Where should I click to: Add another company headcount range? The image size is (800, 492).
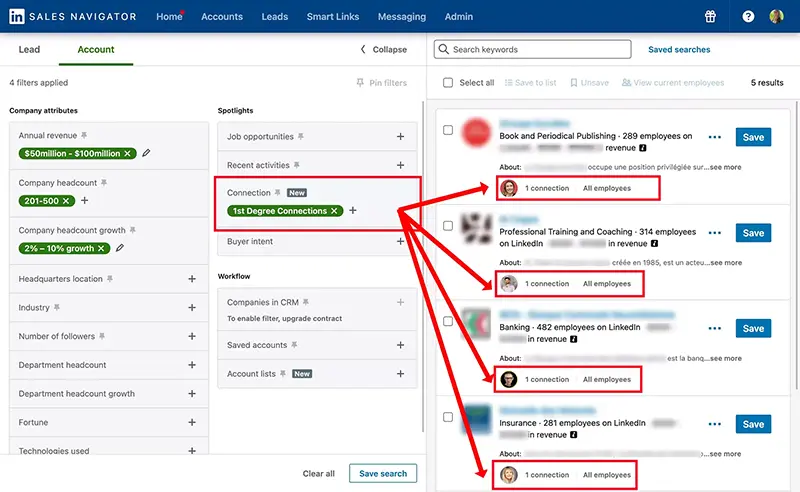coord(85,200)
